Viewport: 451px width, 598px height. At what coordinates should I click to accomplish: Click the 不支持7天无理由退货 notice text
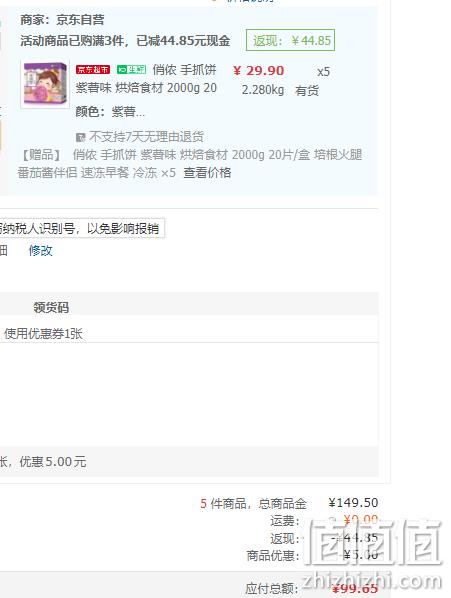[x=146, y=137]
